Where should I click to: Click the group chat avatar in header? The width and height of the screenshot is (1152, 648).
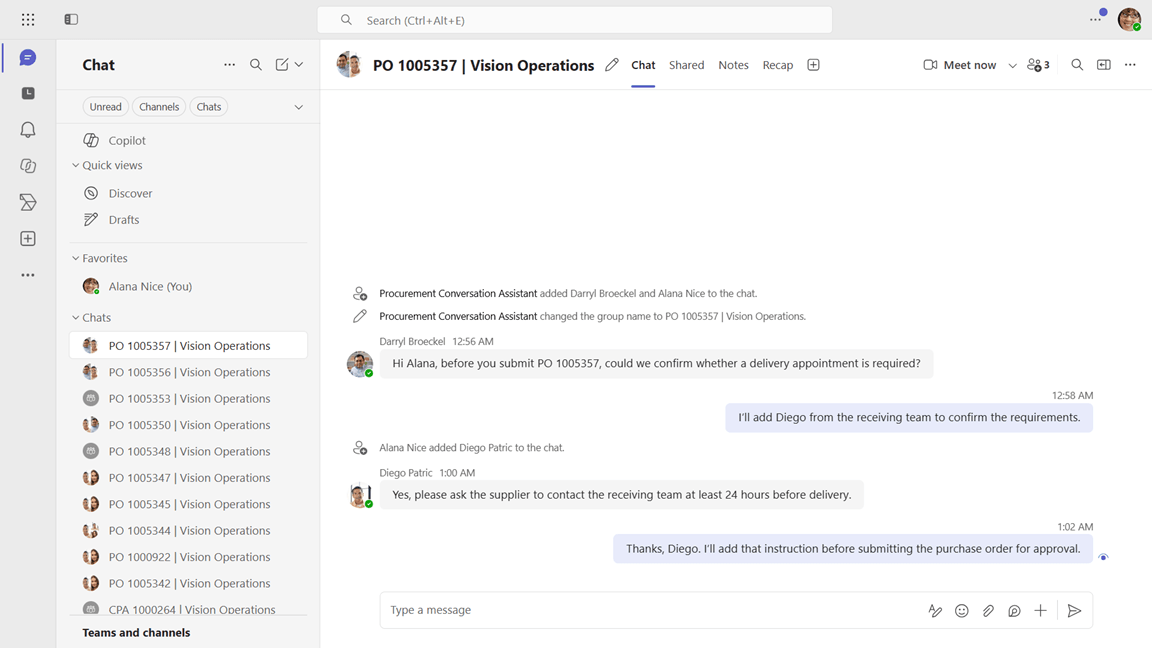coord(349,65)
